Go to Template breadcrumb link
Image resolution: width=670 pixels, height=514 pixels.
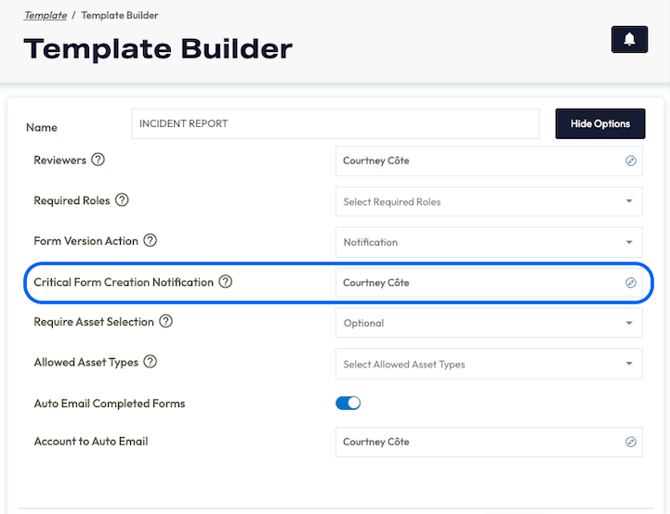[46, 16]
